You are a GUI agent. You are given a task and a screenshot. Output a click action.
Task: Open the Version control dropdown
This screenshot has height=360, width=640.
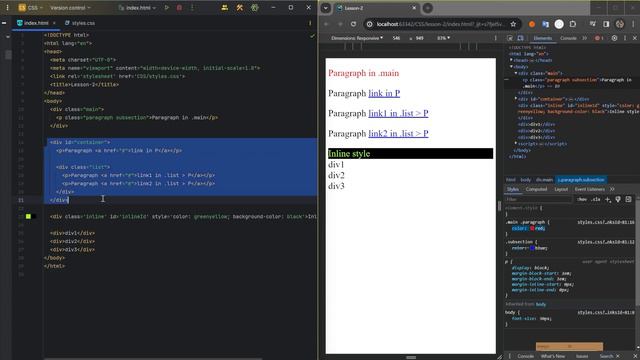(70, 7)
